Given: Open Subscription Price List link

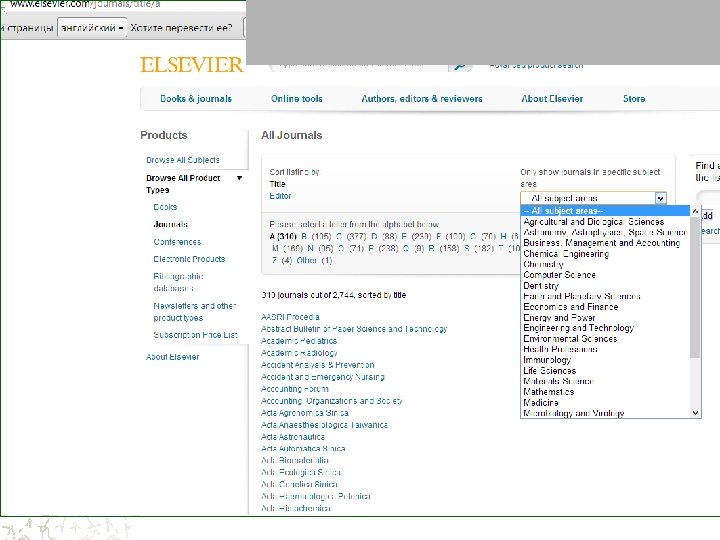Looking at the screenshot, I should pyautogui.click(x=195, y=335).
